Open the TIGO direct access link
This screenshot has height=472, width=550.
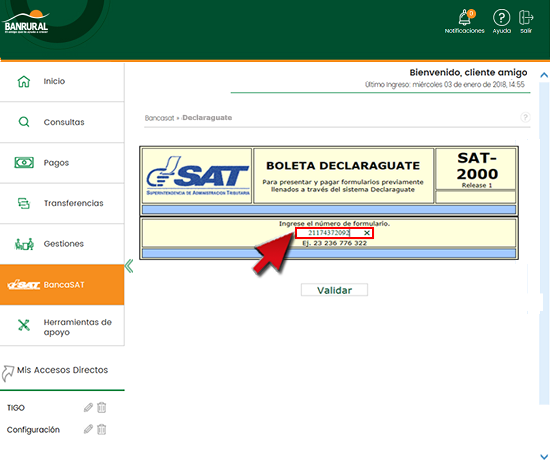tap(16, 408)
